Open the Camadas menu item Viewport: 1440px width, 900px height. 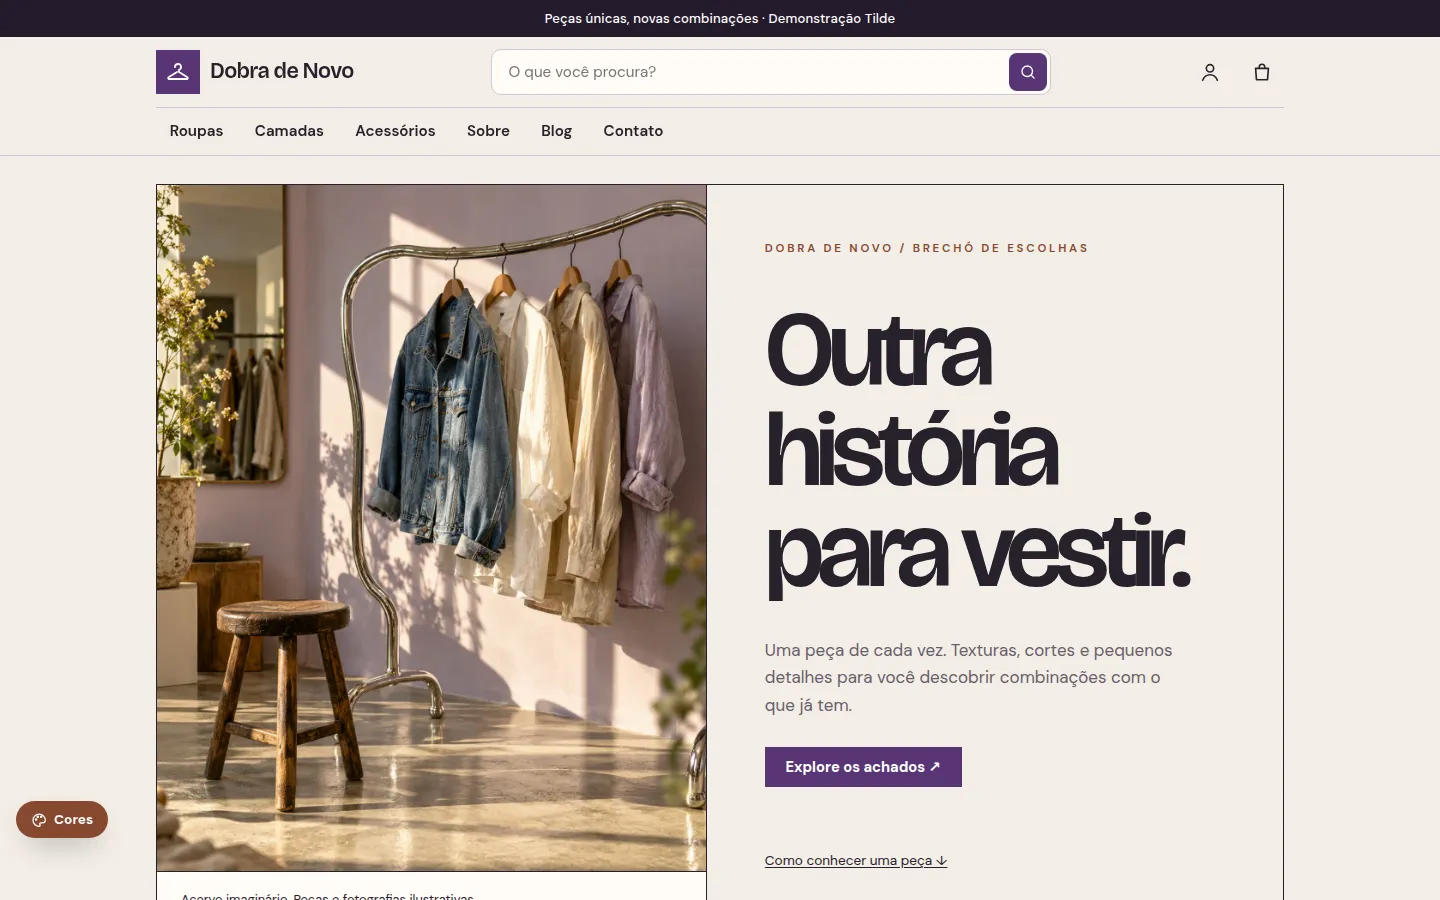[289, 131]
